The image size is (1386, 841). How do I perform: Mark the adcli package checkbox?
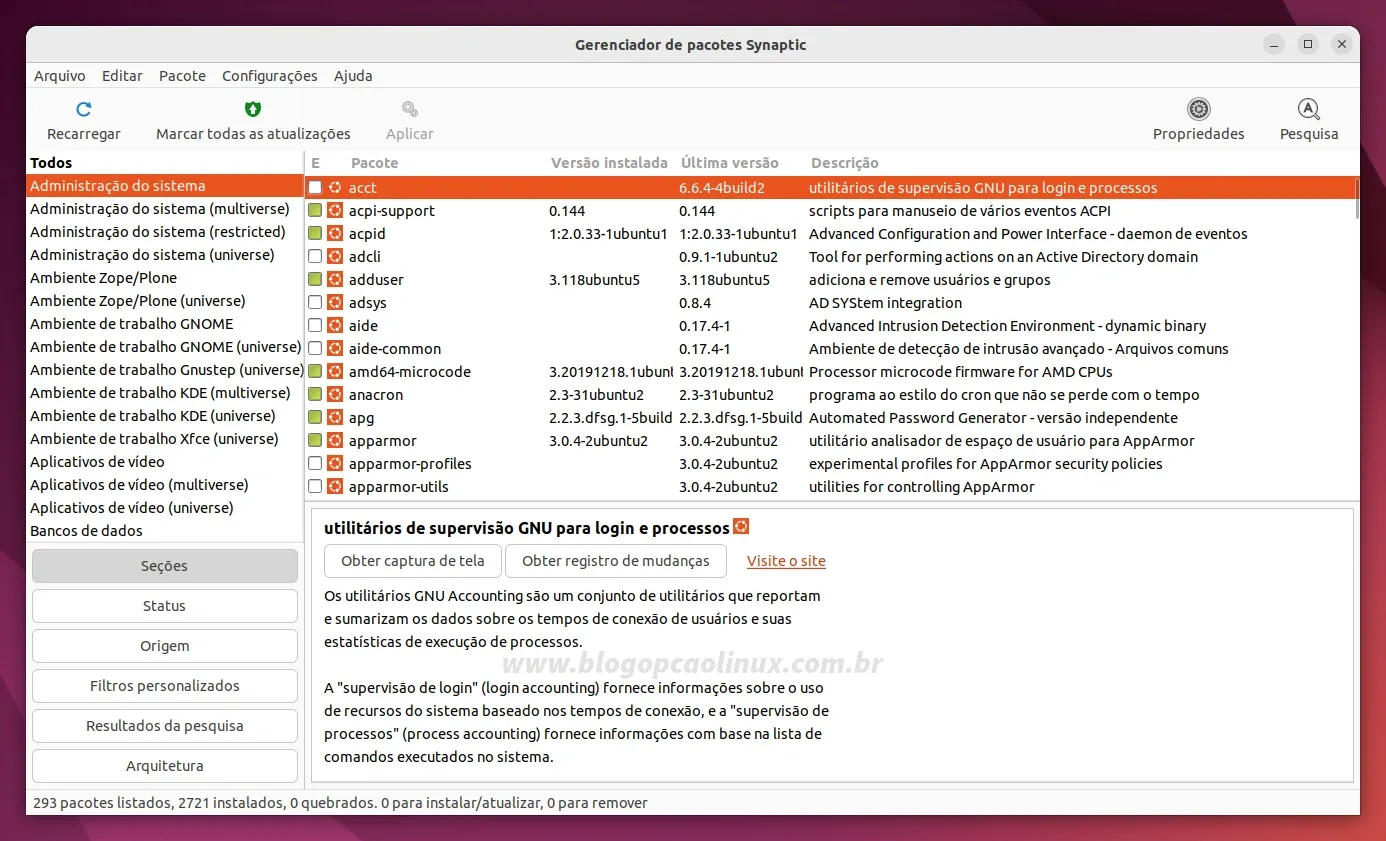(315, 256)
